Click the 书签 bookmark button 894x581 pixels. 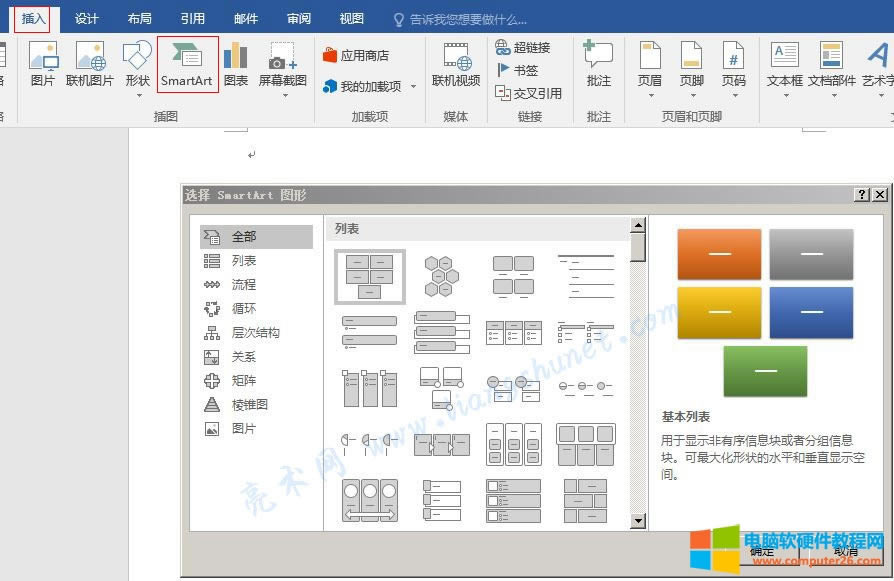[517, 70]
